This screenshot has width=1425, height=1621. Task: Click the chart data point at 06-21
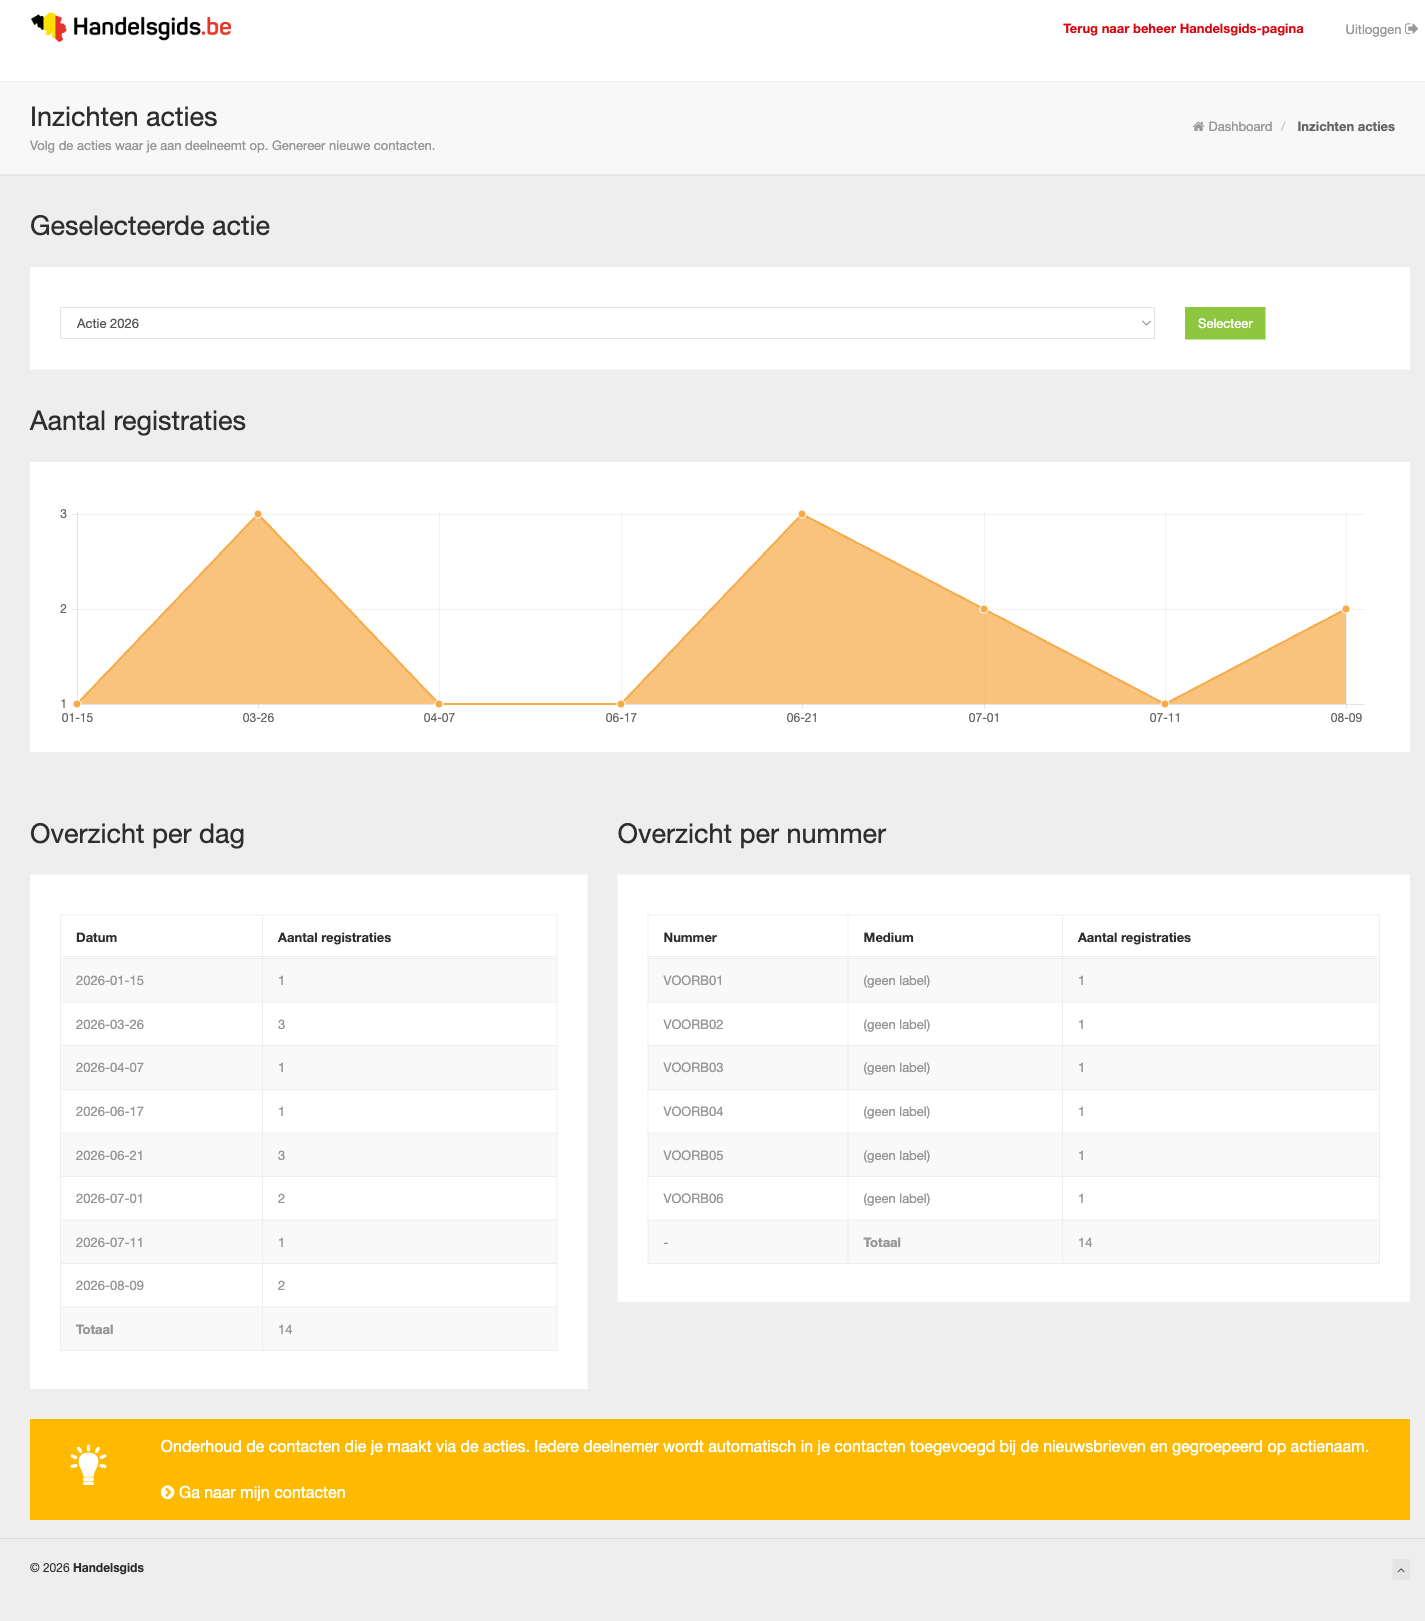[x=802, y=514]
